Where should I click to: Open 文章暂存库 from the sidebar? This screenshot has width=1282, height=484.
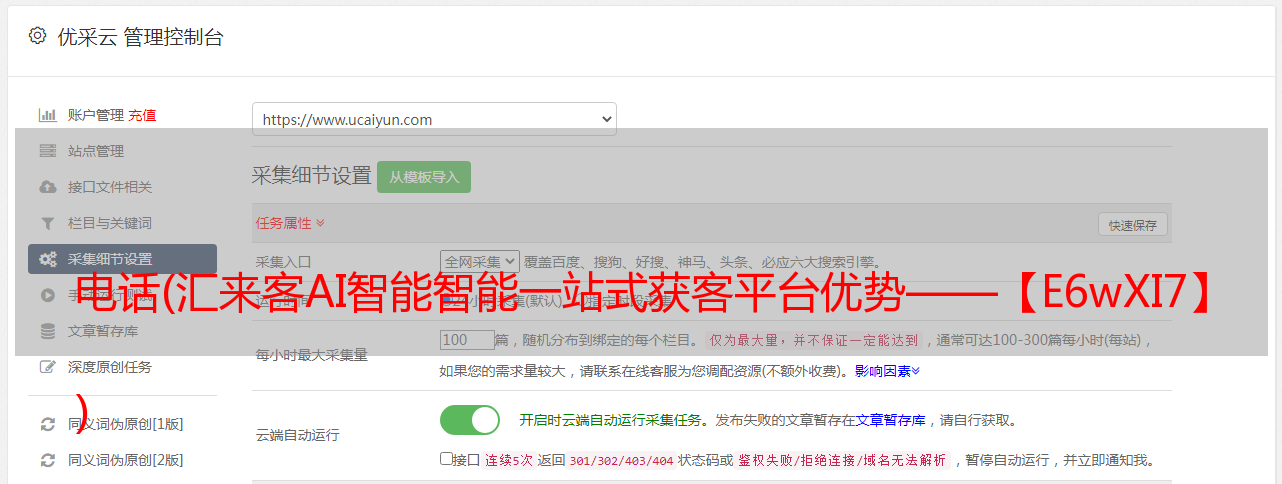click(103, 331)
